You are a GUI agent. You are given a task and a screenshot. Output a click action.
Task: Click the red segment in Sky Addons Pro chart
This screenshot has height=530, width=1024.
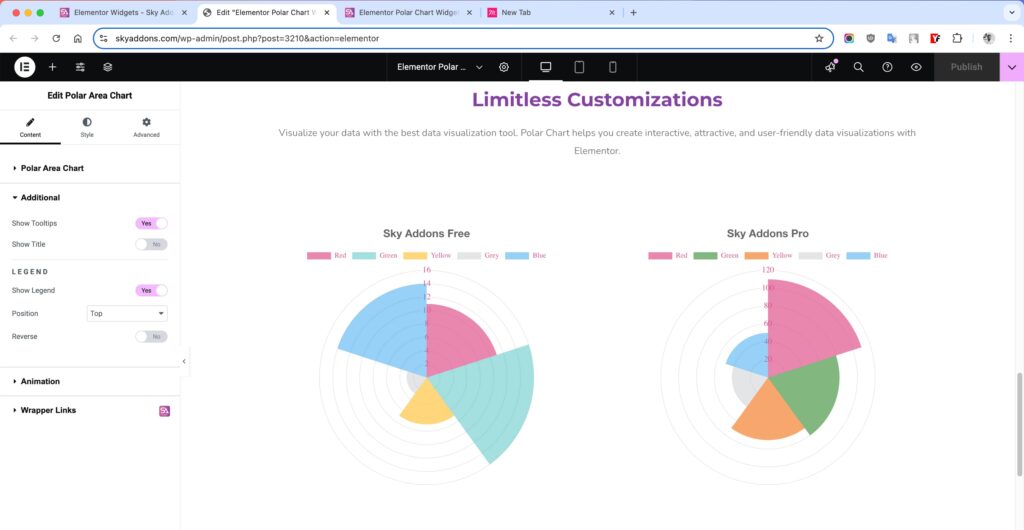click(x=807, y=323)
